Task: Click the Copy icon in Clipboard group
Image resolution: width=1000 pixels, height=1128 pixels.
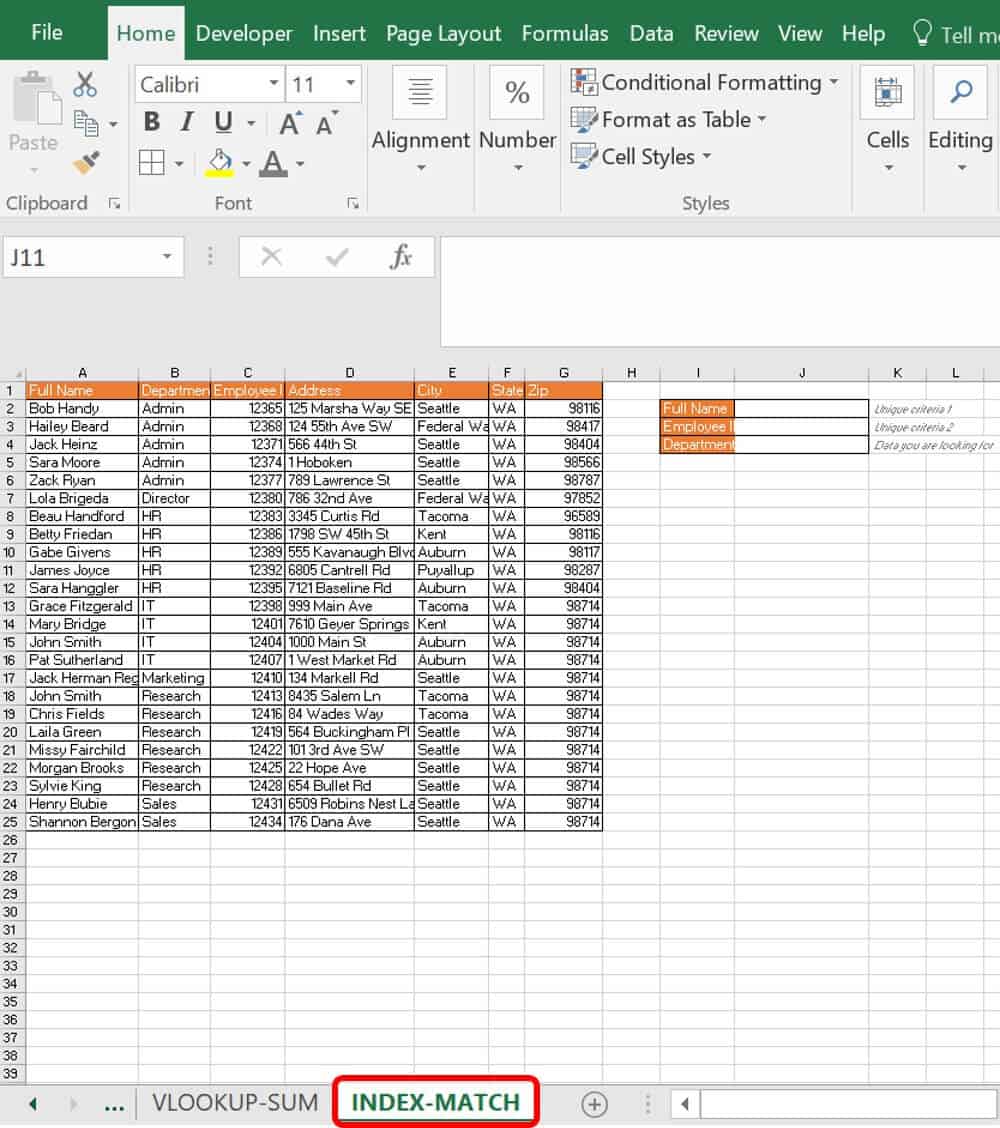Action: point(87,124)
